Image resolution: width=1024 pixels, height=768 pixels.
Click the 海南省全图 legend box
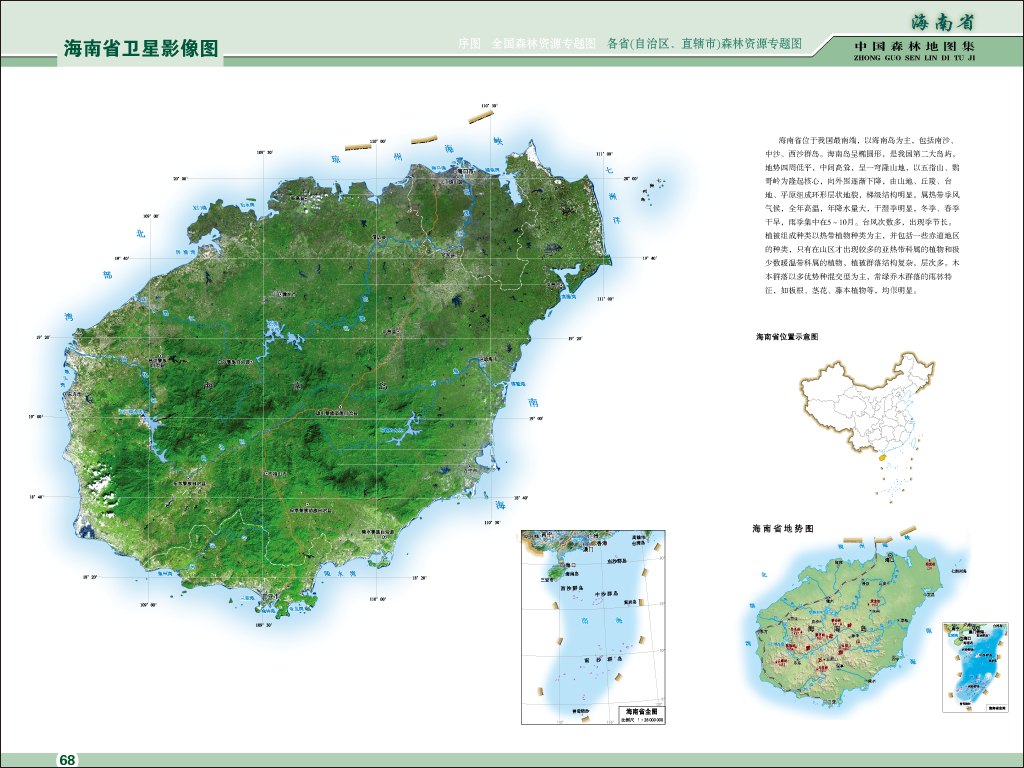[641, 714]
